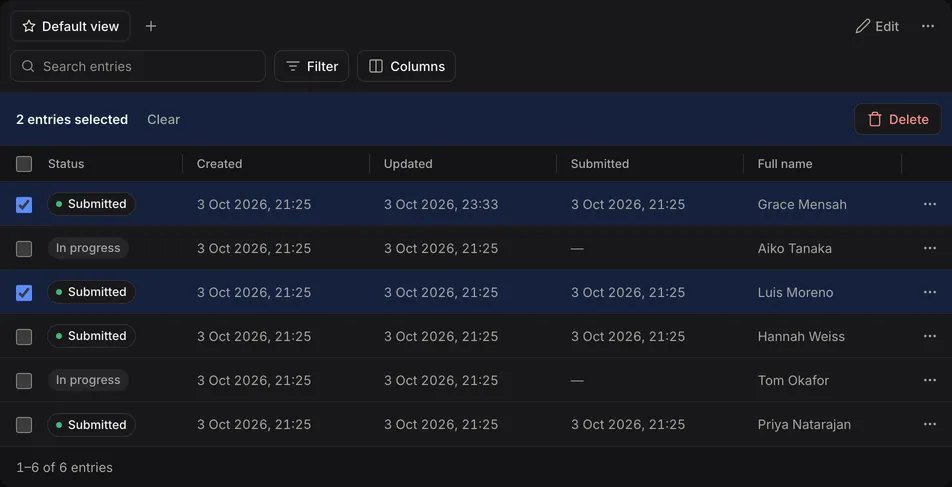The image size is (952, 487).
Task: Check the Aiko Tanaka row checkbox
Action: point(24,249)
